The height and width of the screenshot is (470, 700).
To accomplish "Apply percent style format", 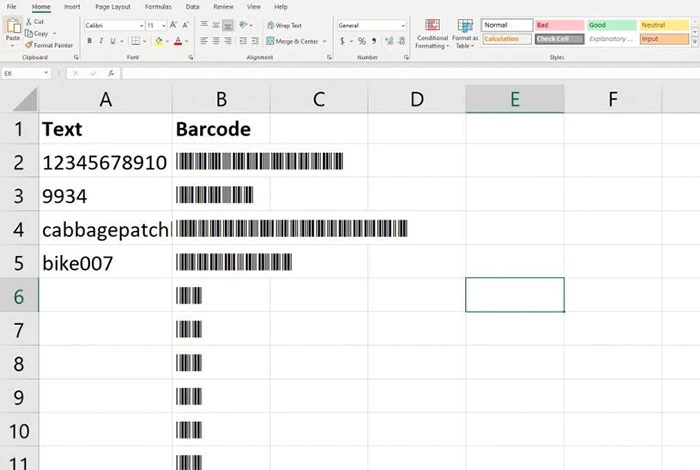I will (362, 41).
